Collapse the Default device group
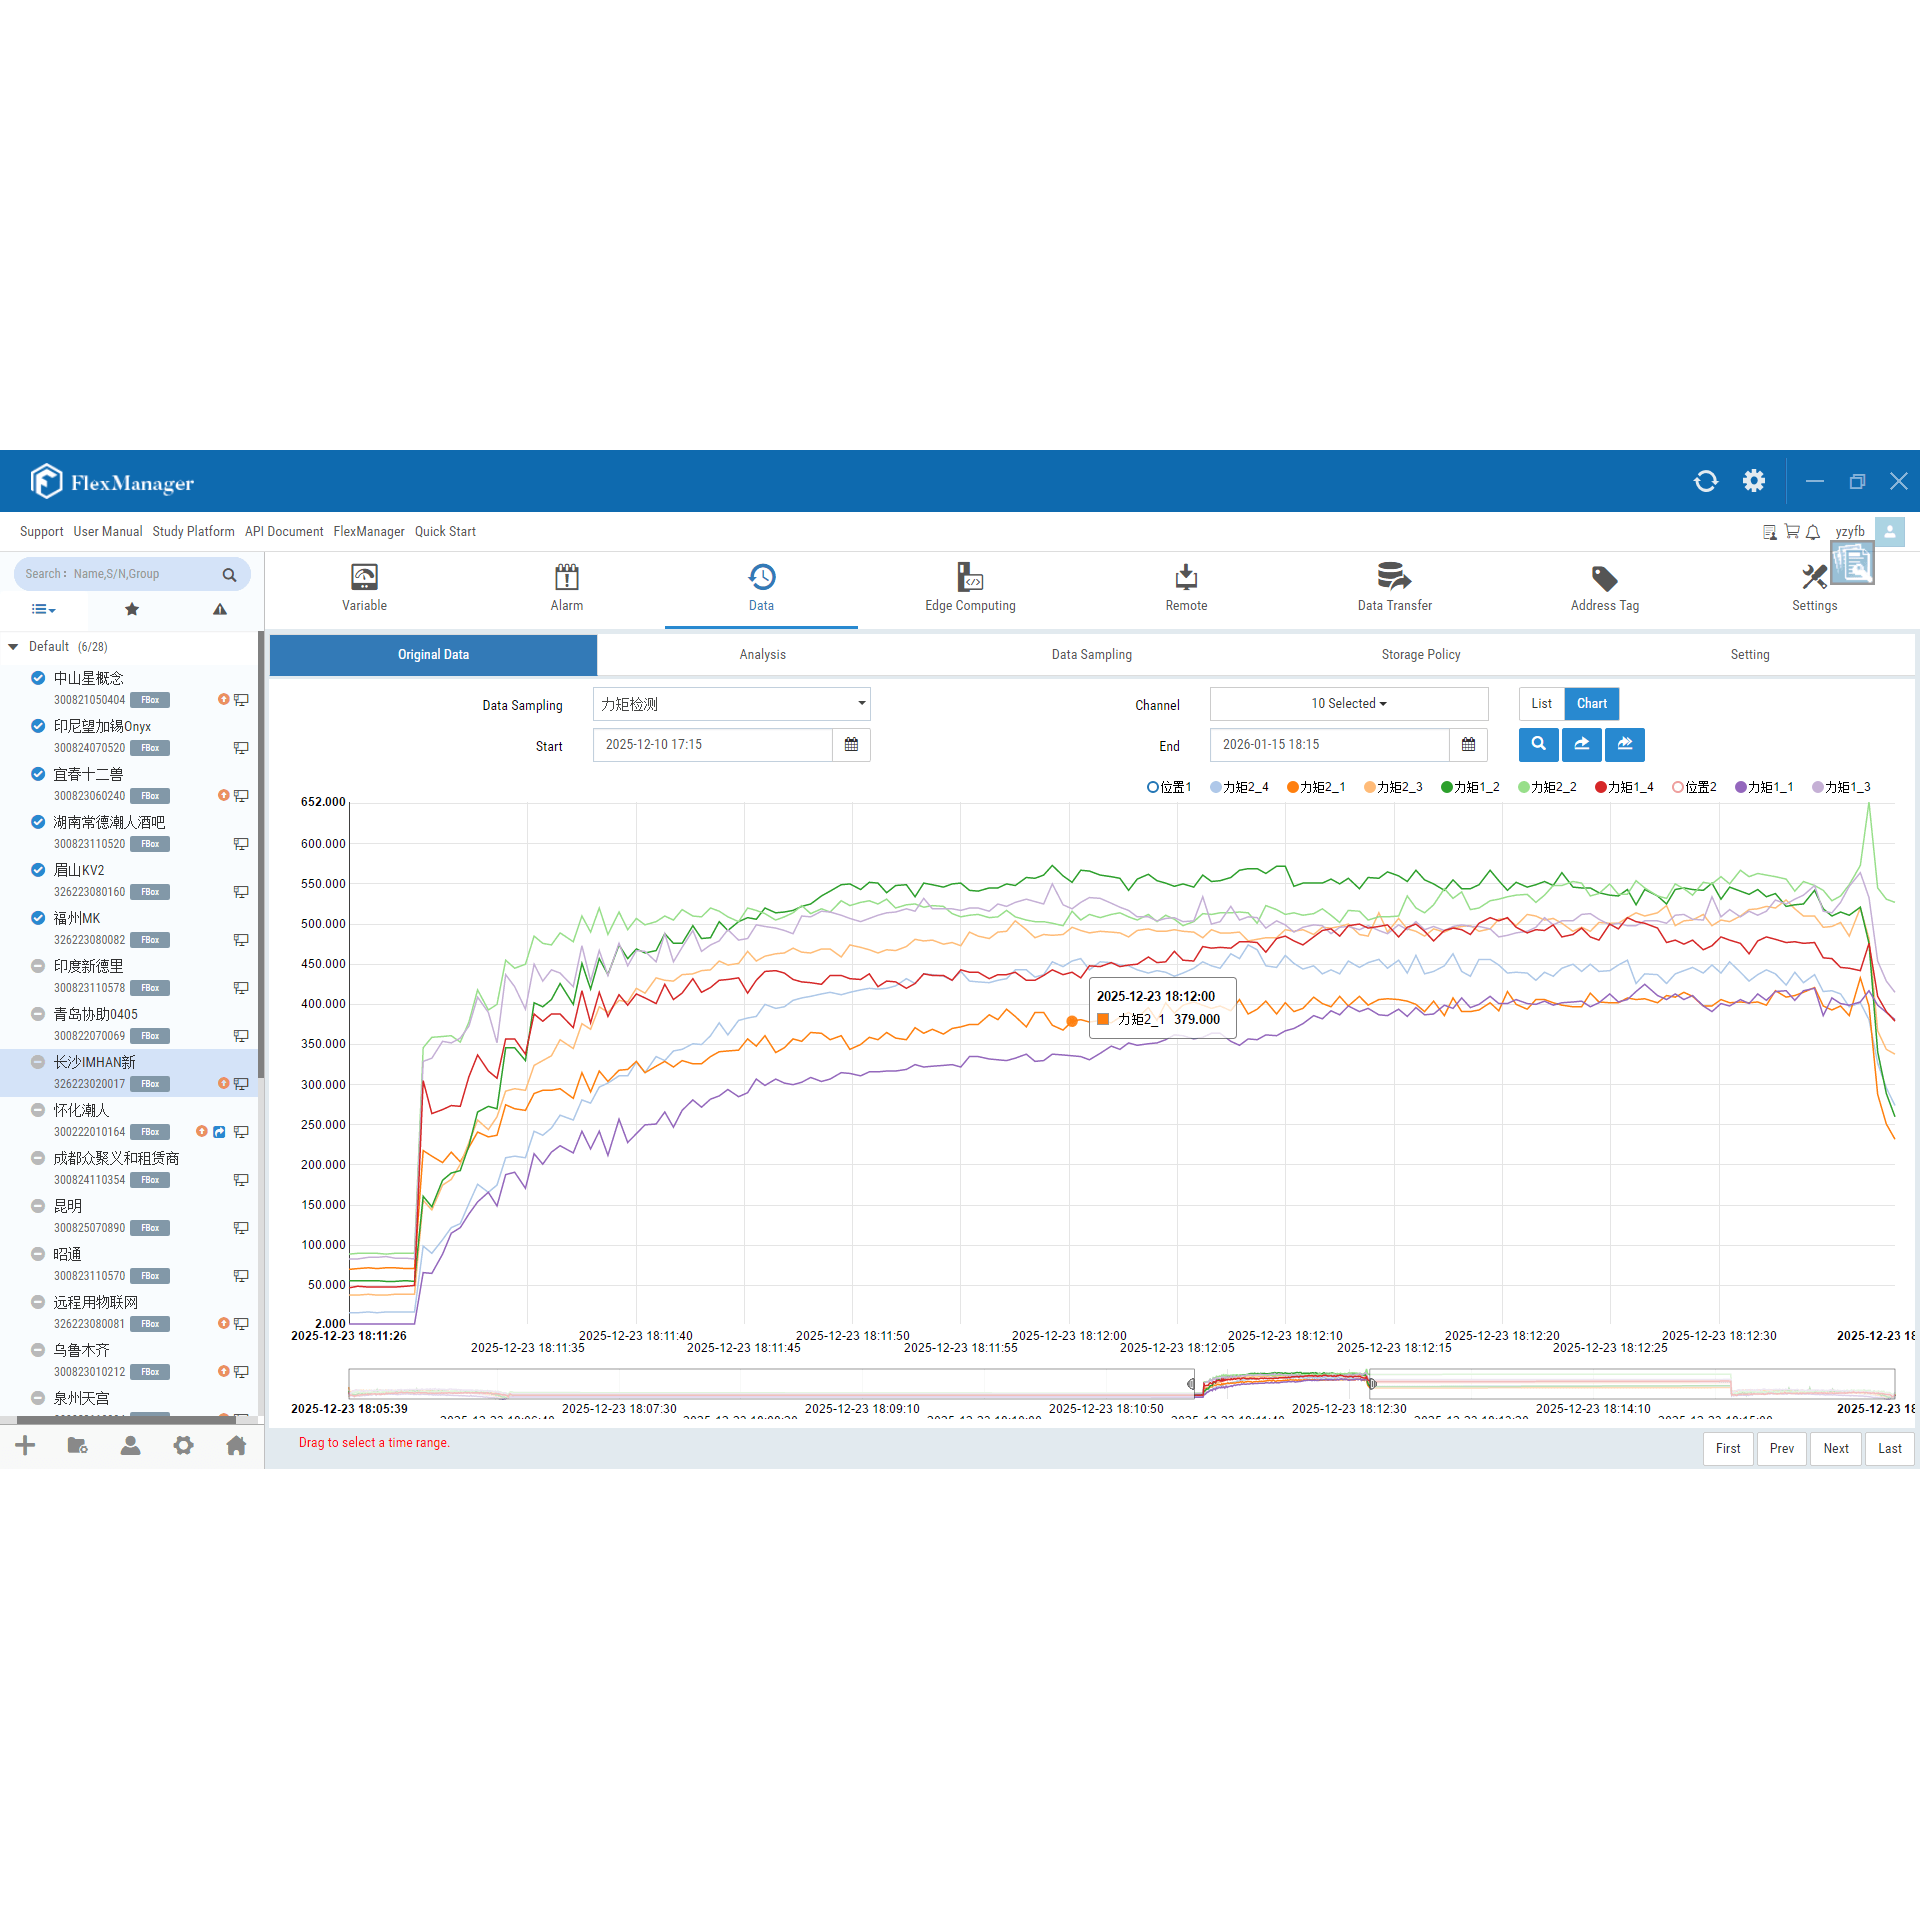This screenshot has width=1920, height=1920. pyautogui.click(x=14, y=647)
